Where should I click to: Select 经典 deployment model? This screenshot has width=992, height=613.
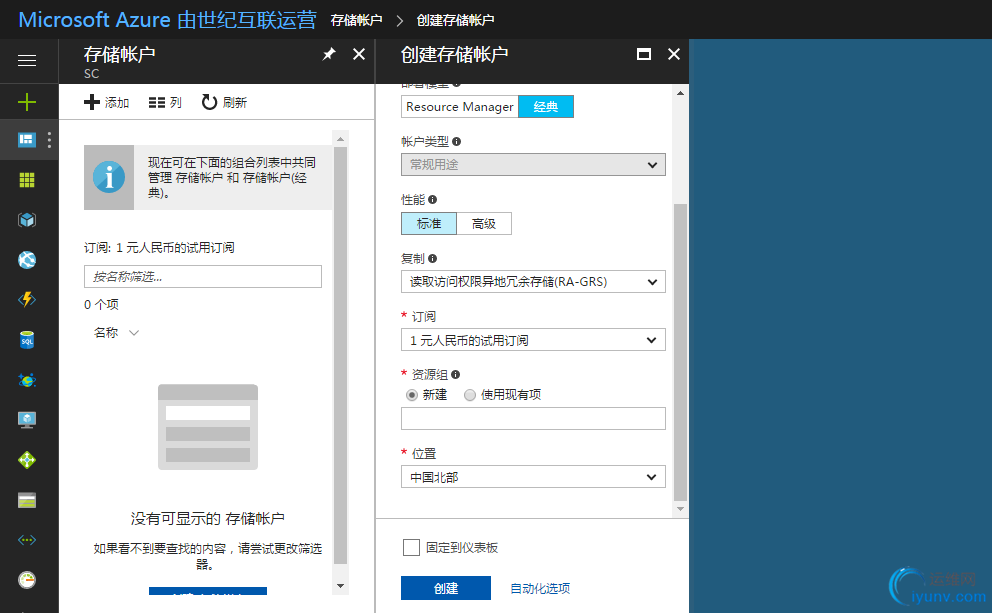click(546, 106)
